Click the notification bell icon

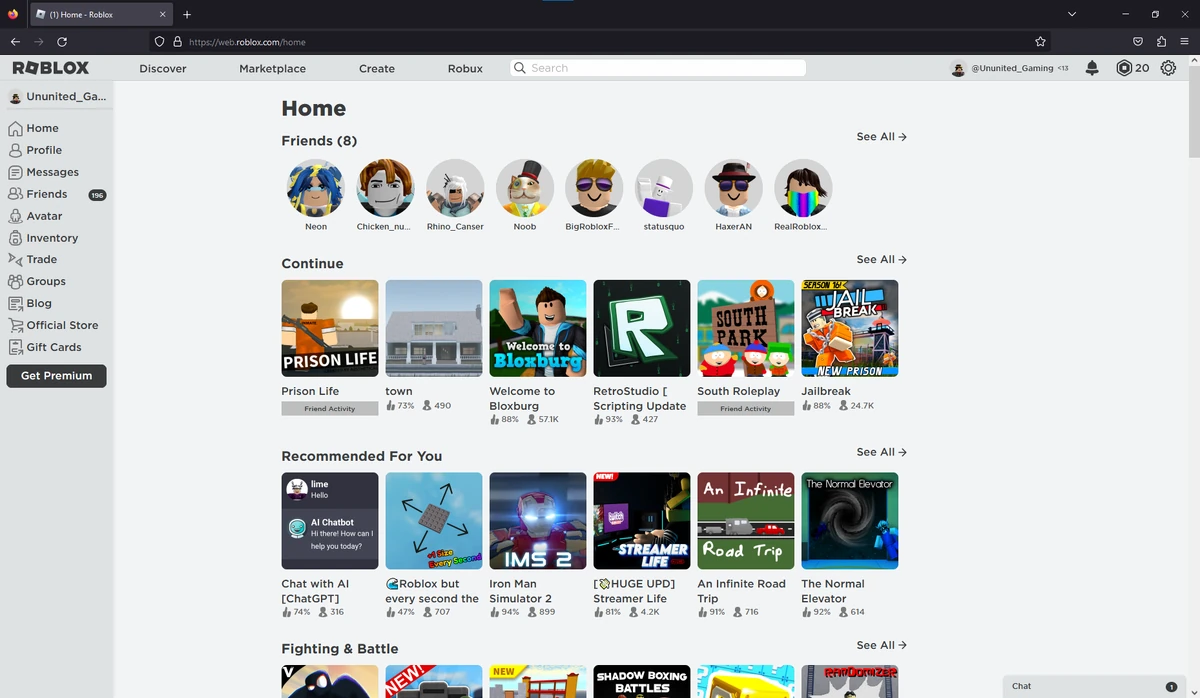pyautogui.click(x=1092, y=68)
